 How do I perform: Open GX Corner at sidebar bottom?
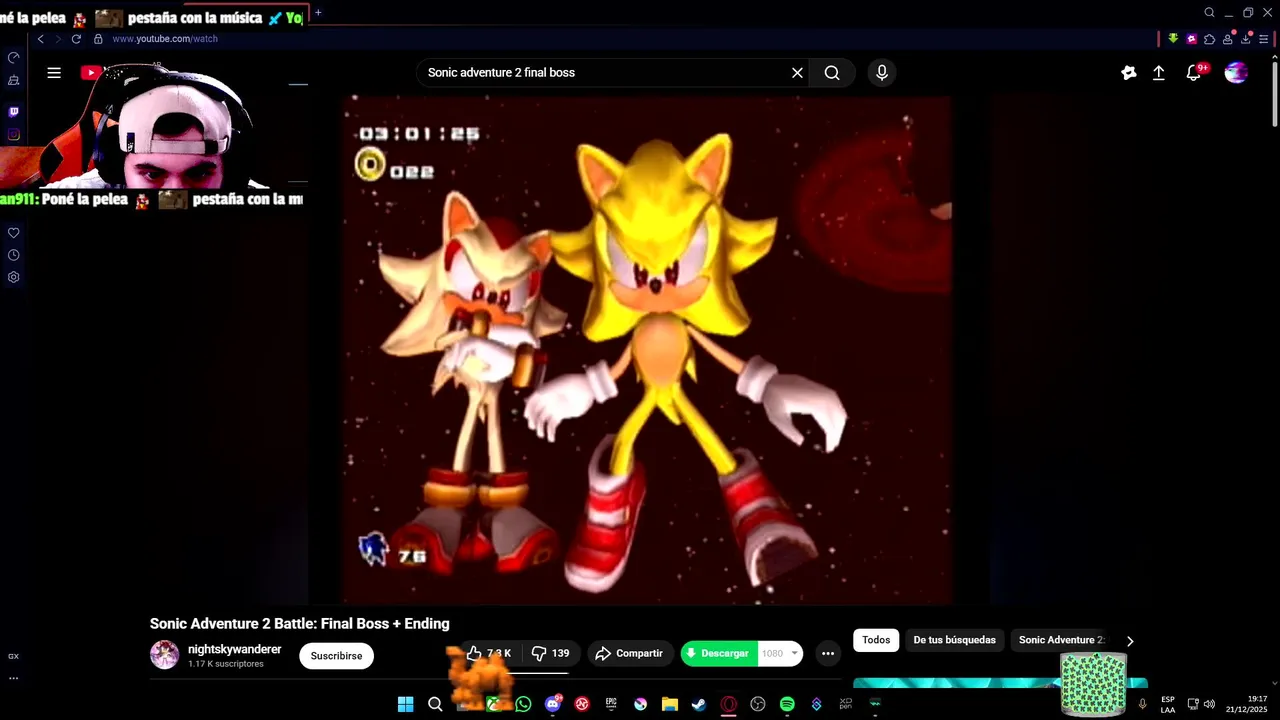point(13,656)
